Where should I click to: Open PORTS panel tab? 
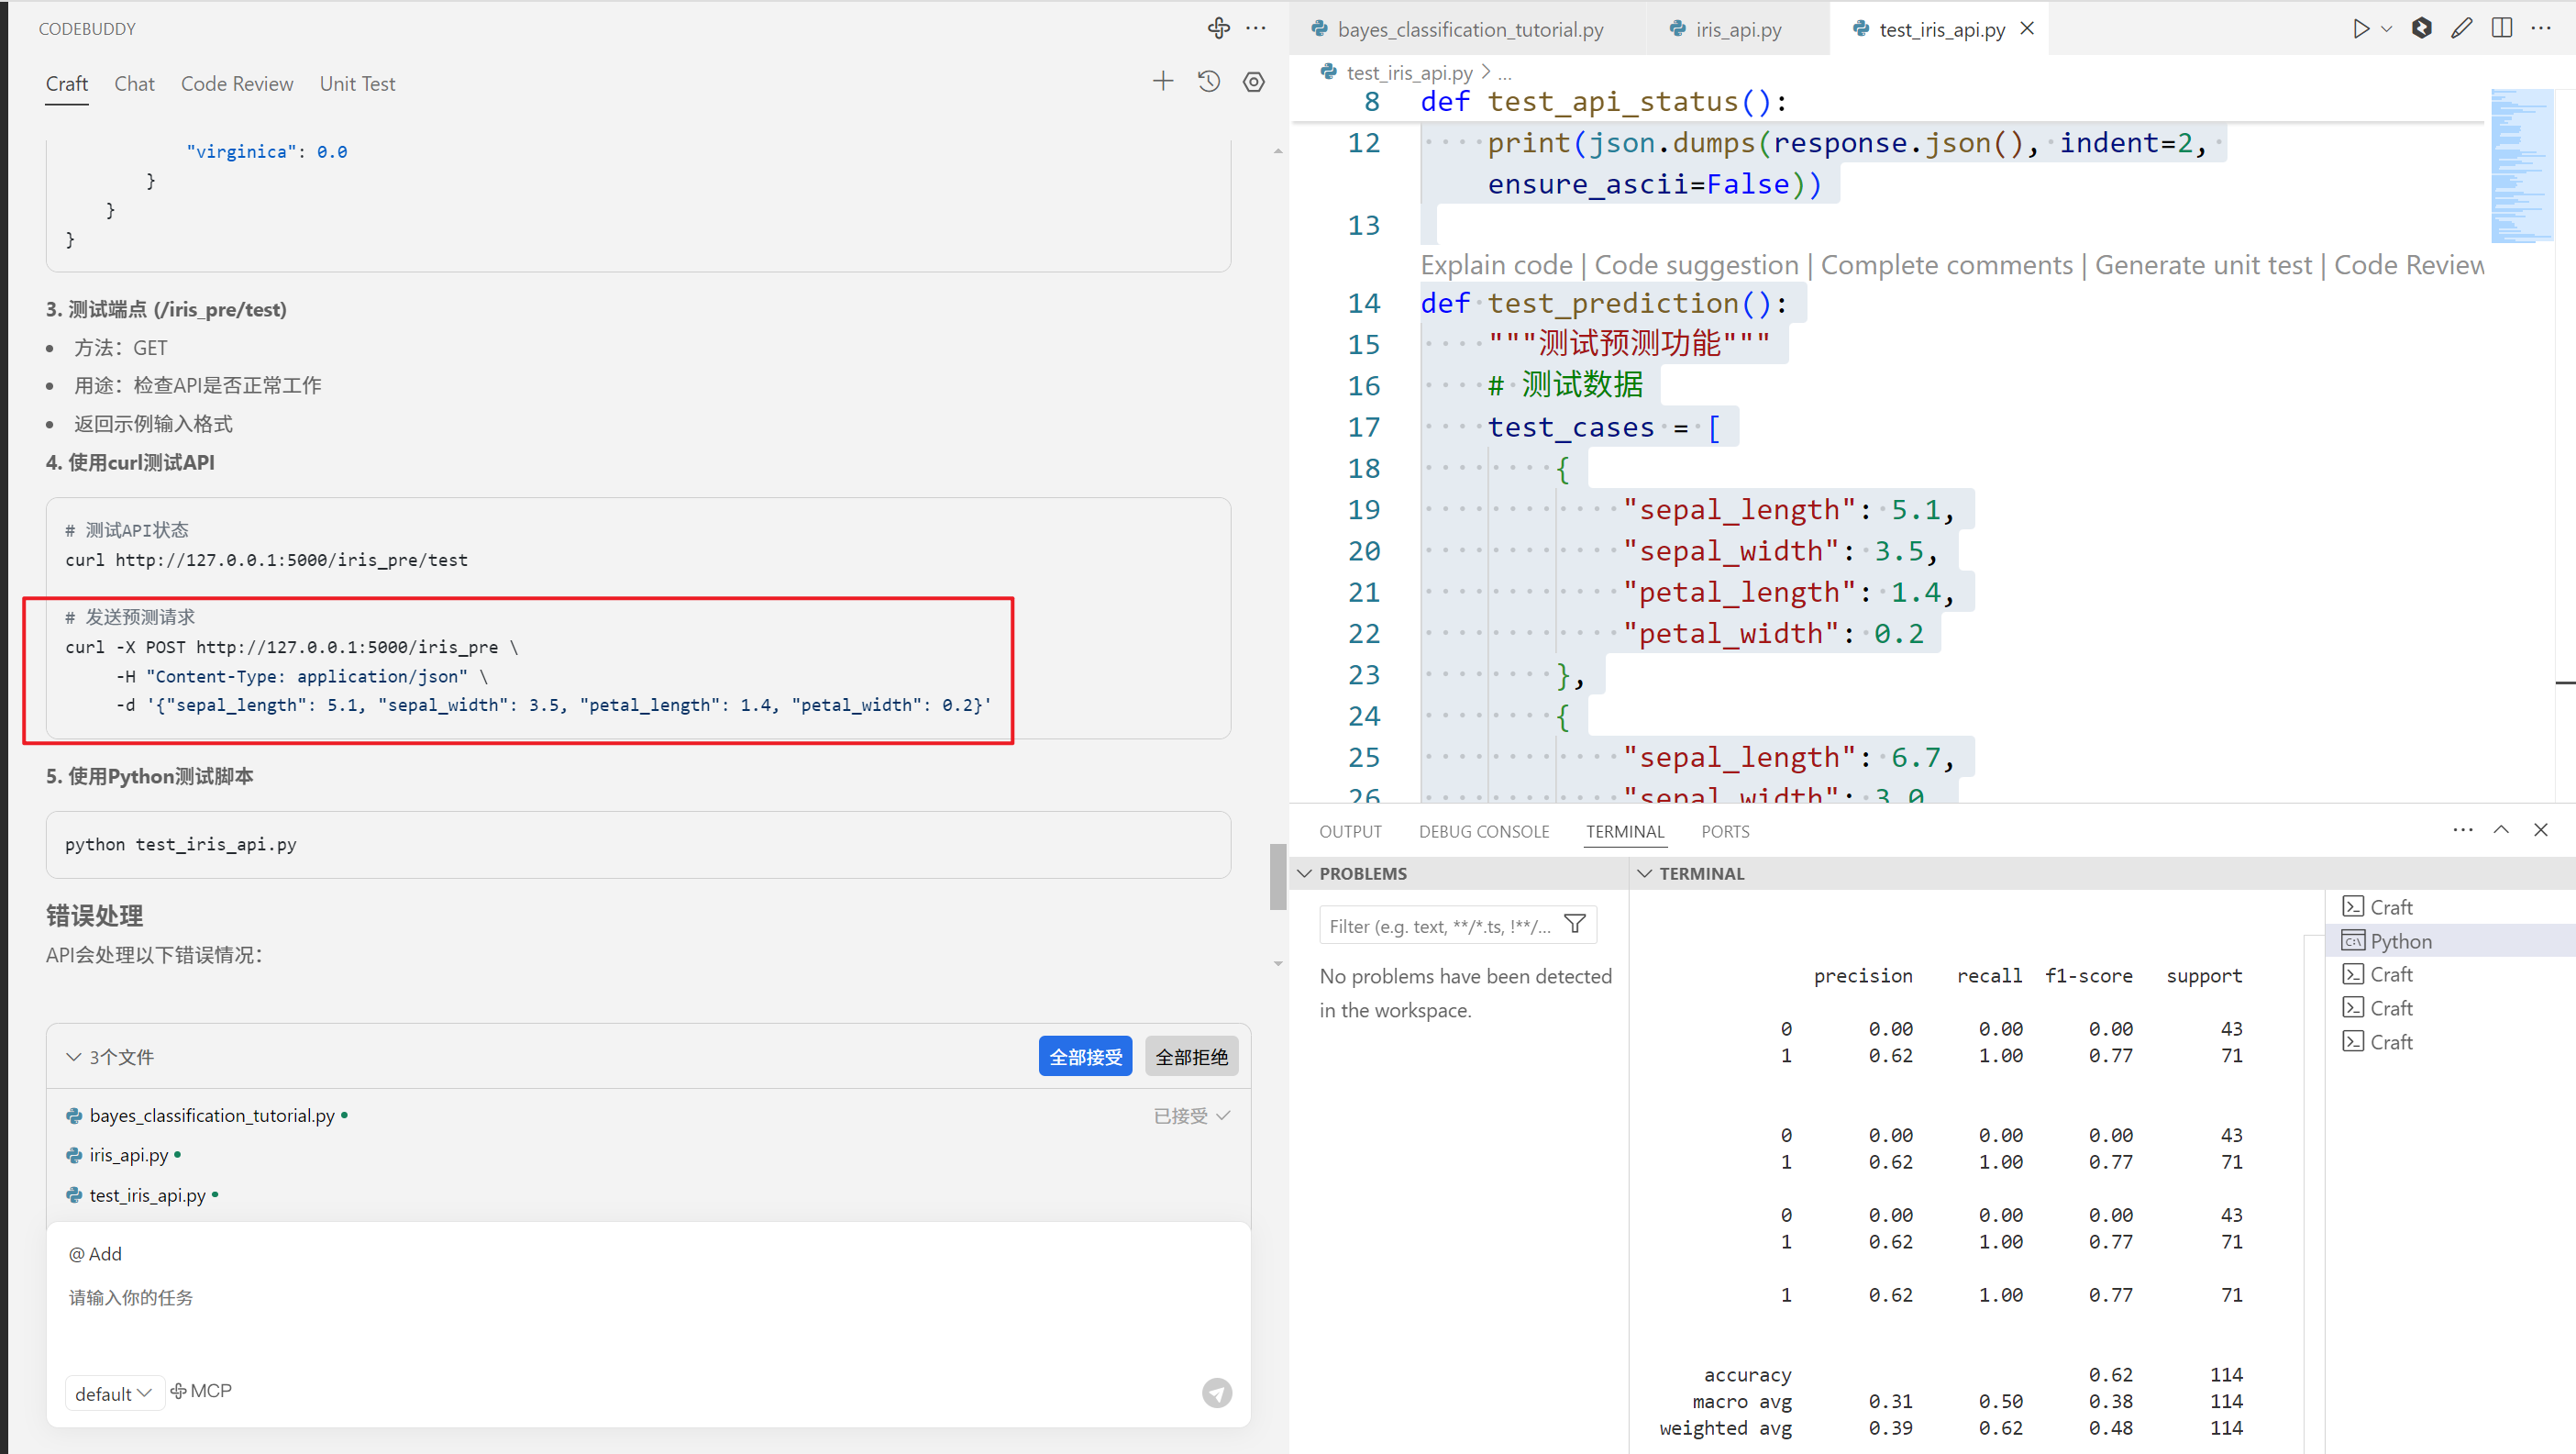point(1725,831)
